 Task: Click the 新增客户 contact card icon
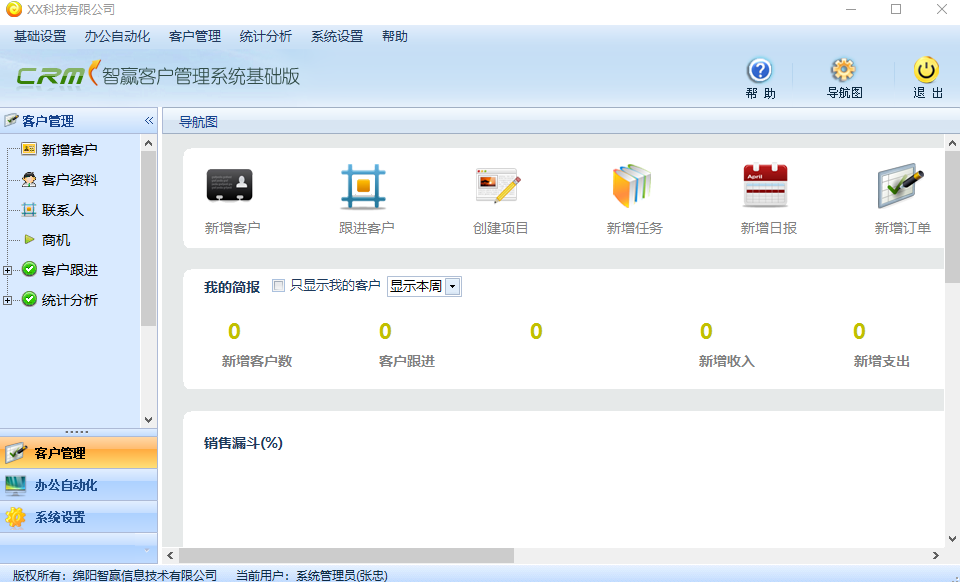(229, 185)
